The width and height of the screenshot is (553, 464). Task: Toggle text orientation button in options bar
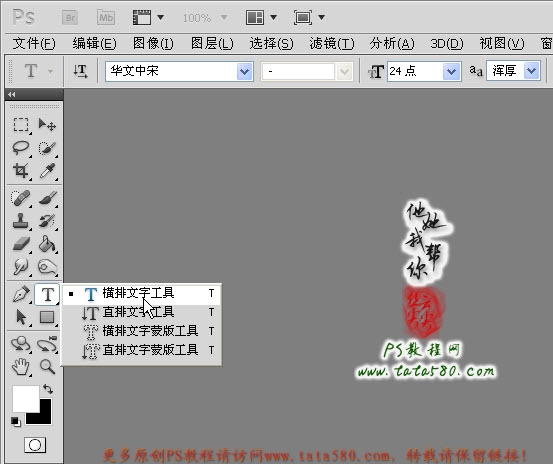pyautogui.click(x=80, y=71)
